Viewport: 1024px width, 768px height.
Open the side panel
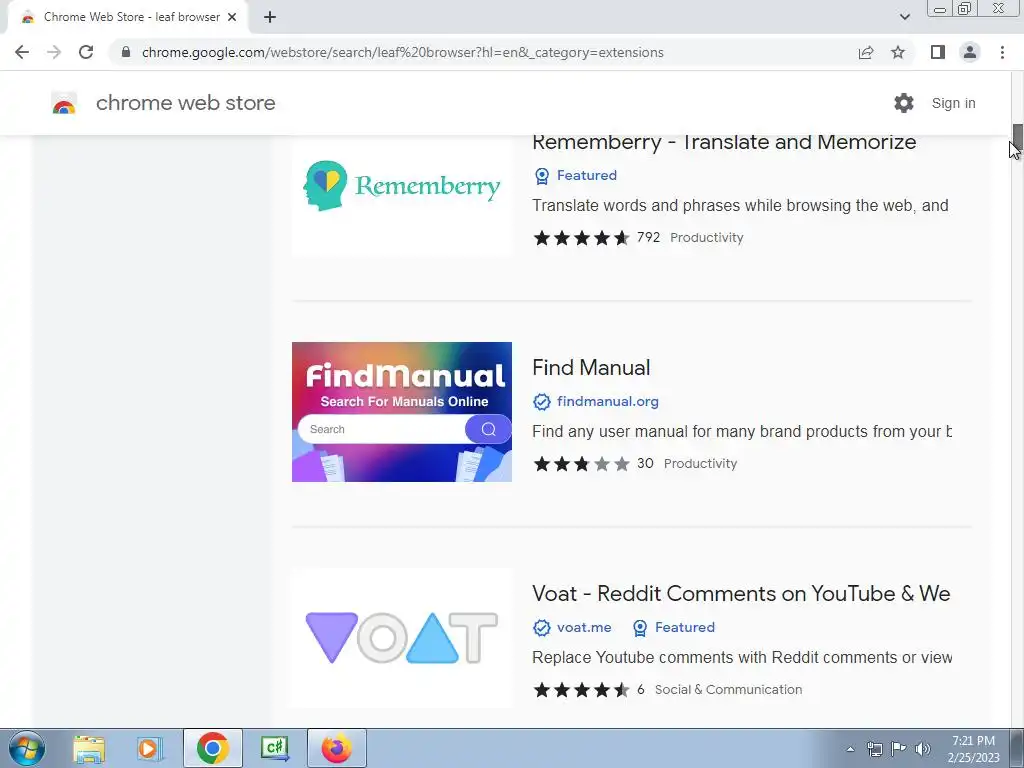[938, 52]
